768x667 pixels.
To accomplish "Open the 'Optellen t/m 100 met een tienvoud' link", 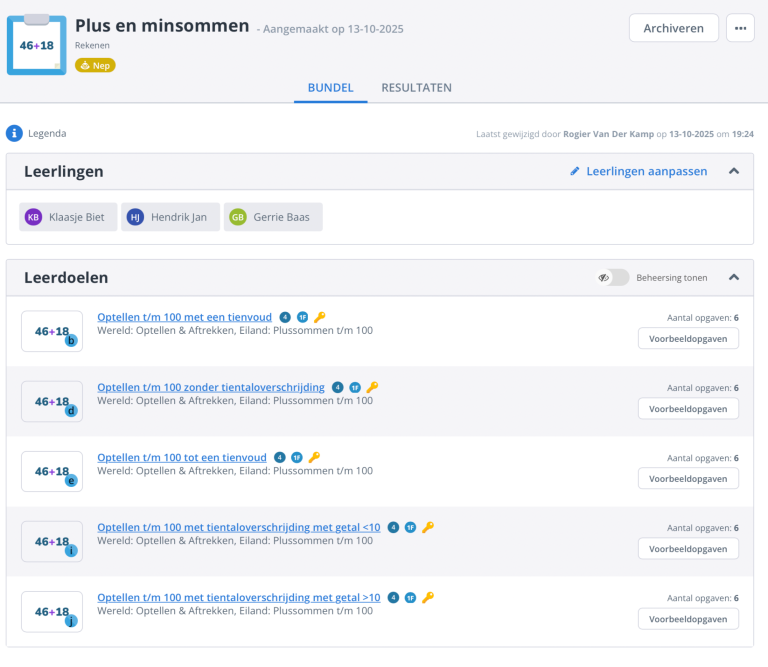I will pyautogui.click(x=184, y=317).
